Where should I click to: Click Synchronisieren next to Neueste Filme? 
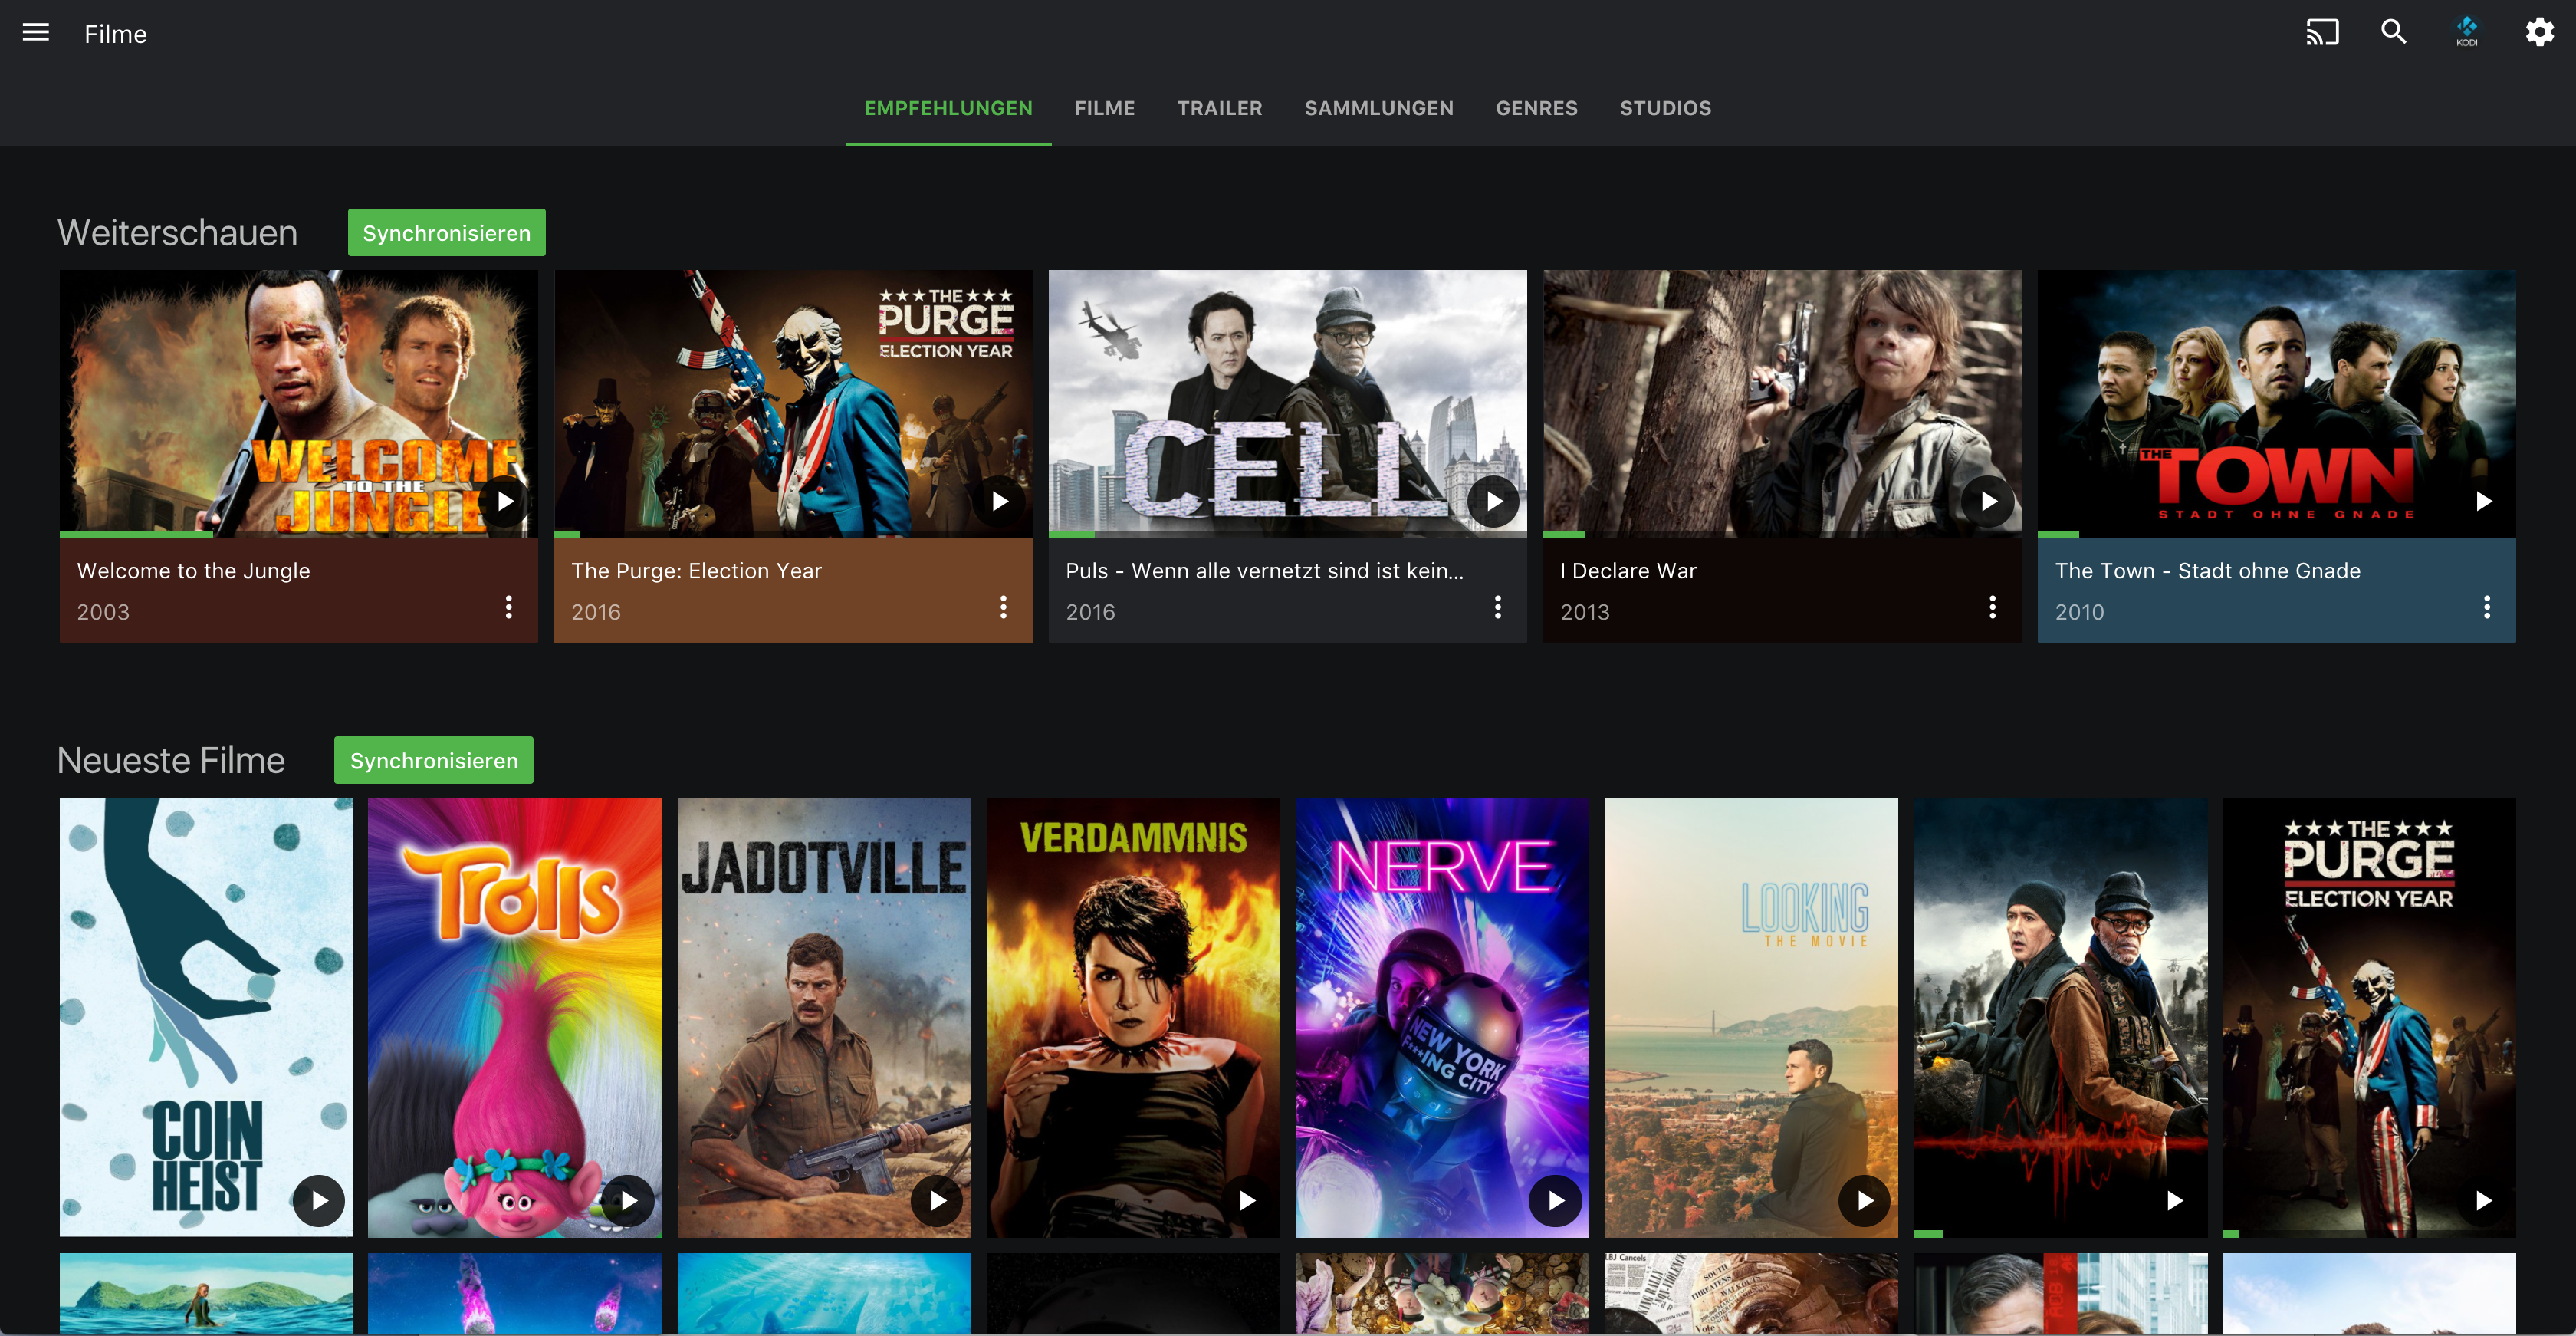(433, 760)
